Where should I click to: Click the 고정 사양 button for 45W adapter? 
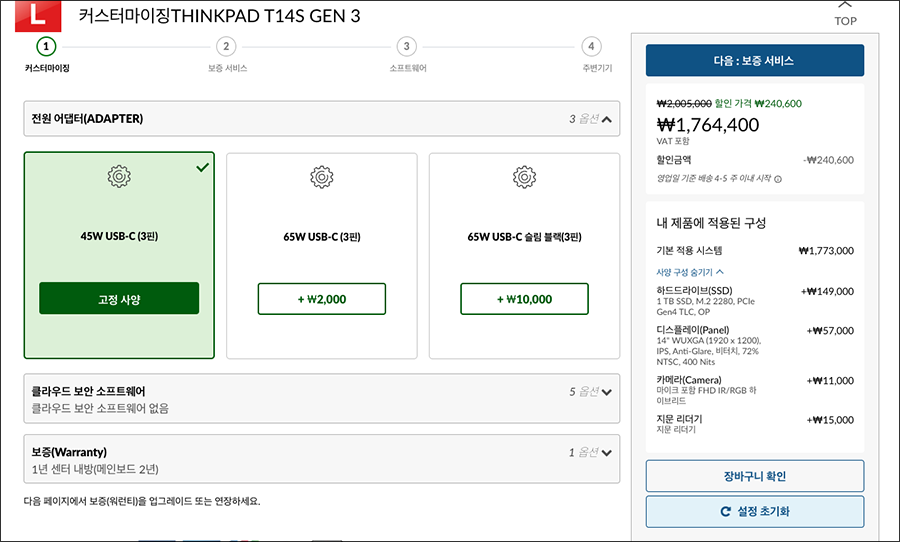(119, 299)
